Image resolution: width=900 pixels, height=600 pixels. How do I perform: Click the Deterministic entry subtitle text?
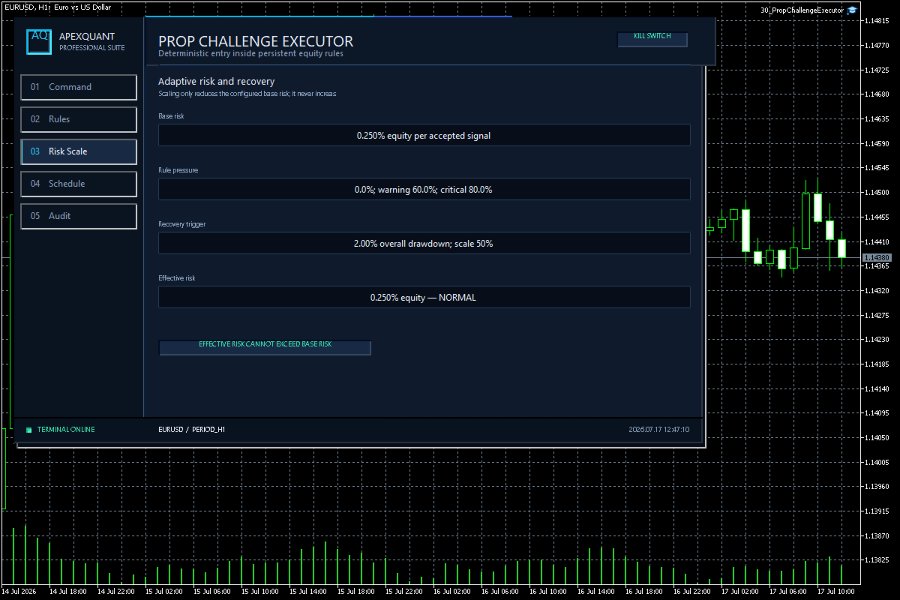pyautogui.click(x=251, y=53)
